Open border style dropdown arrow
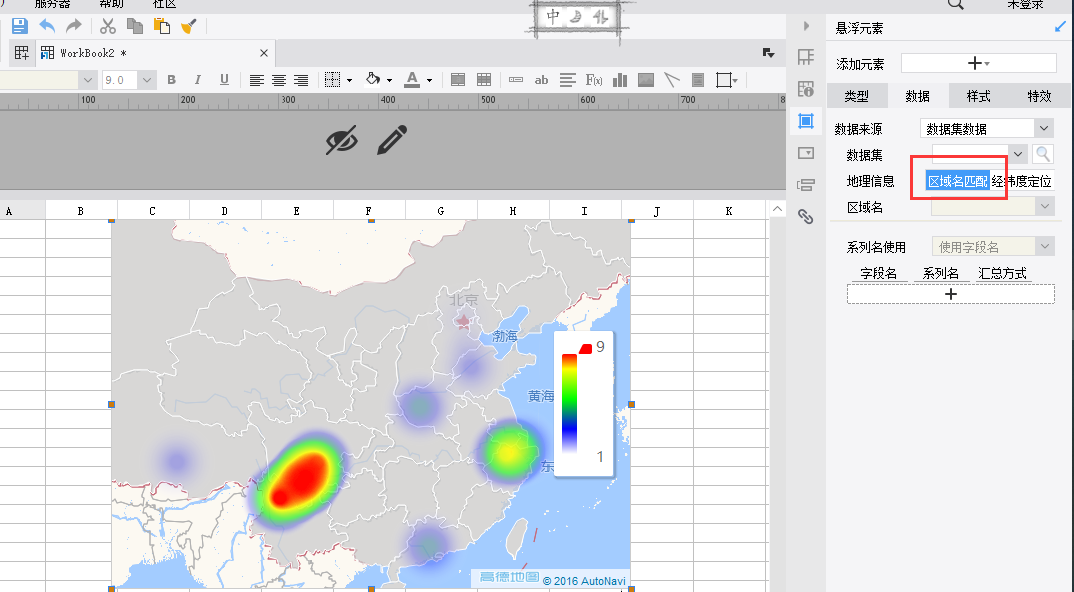1074x592 pixels. 349,81
